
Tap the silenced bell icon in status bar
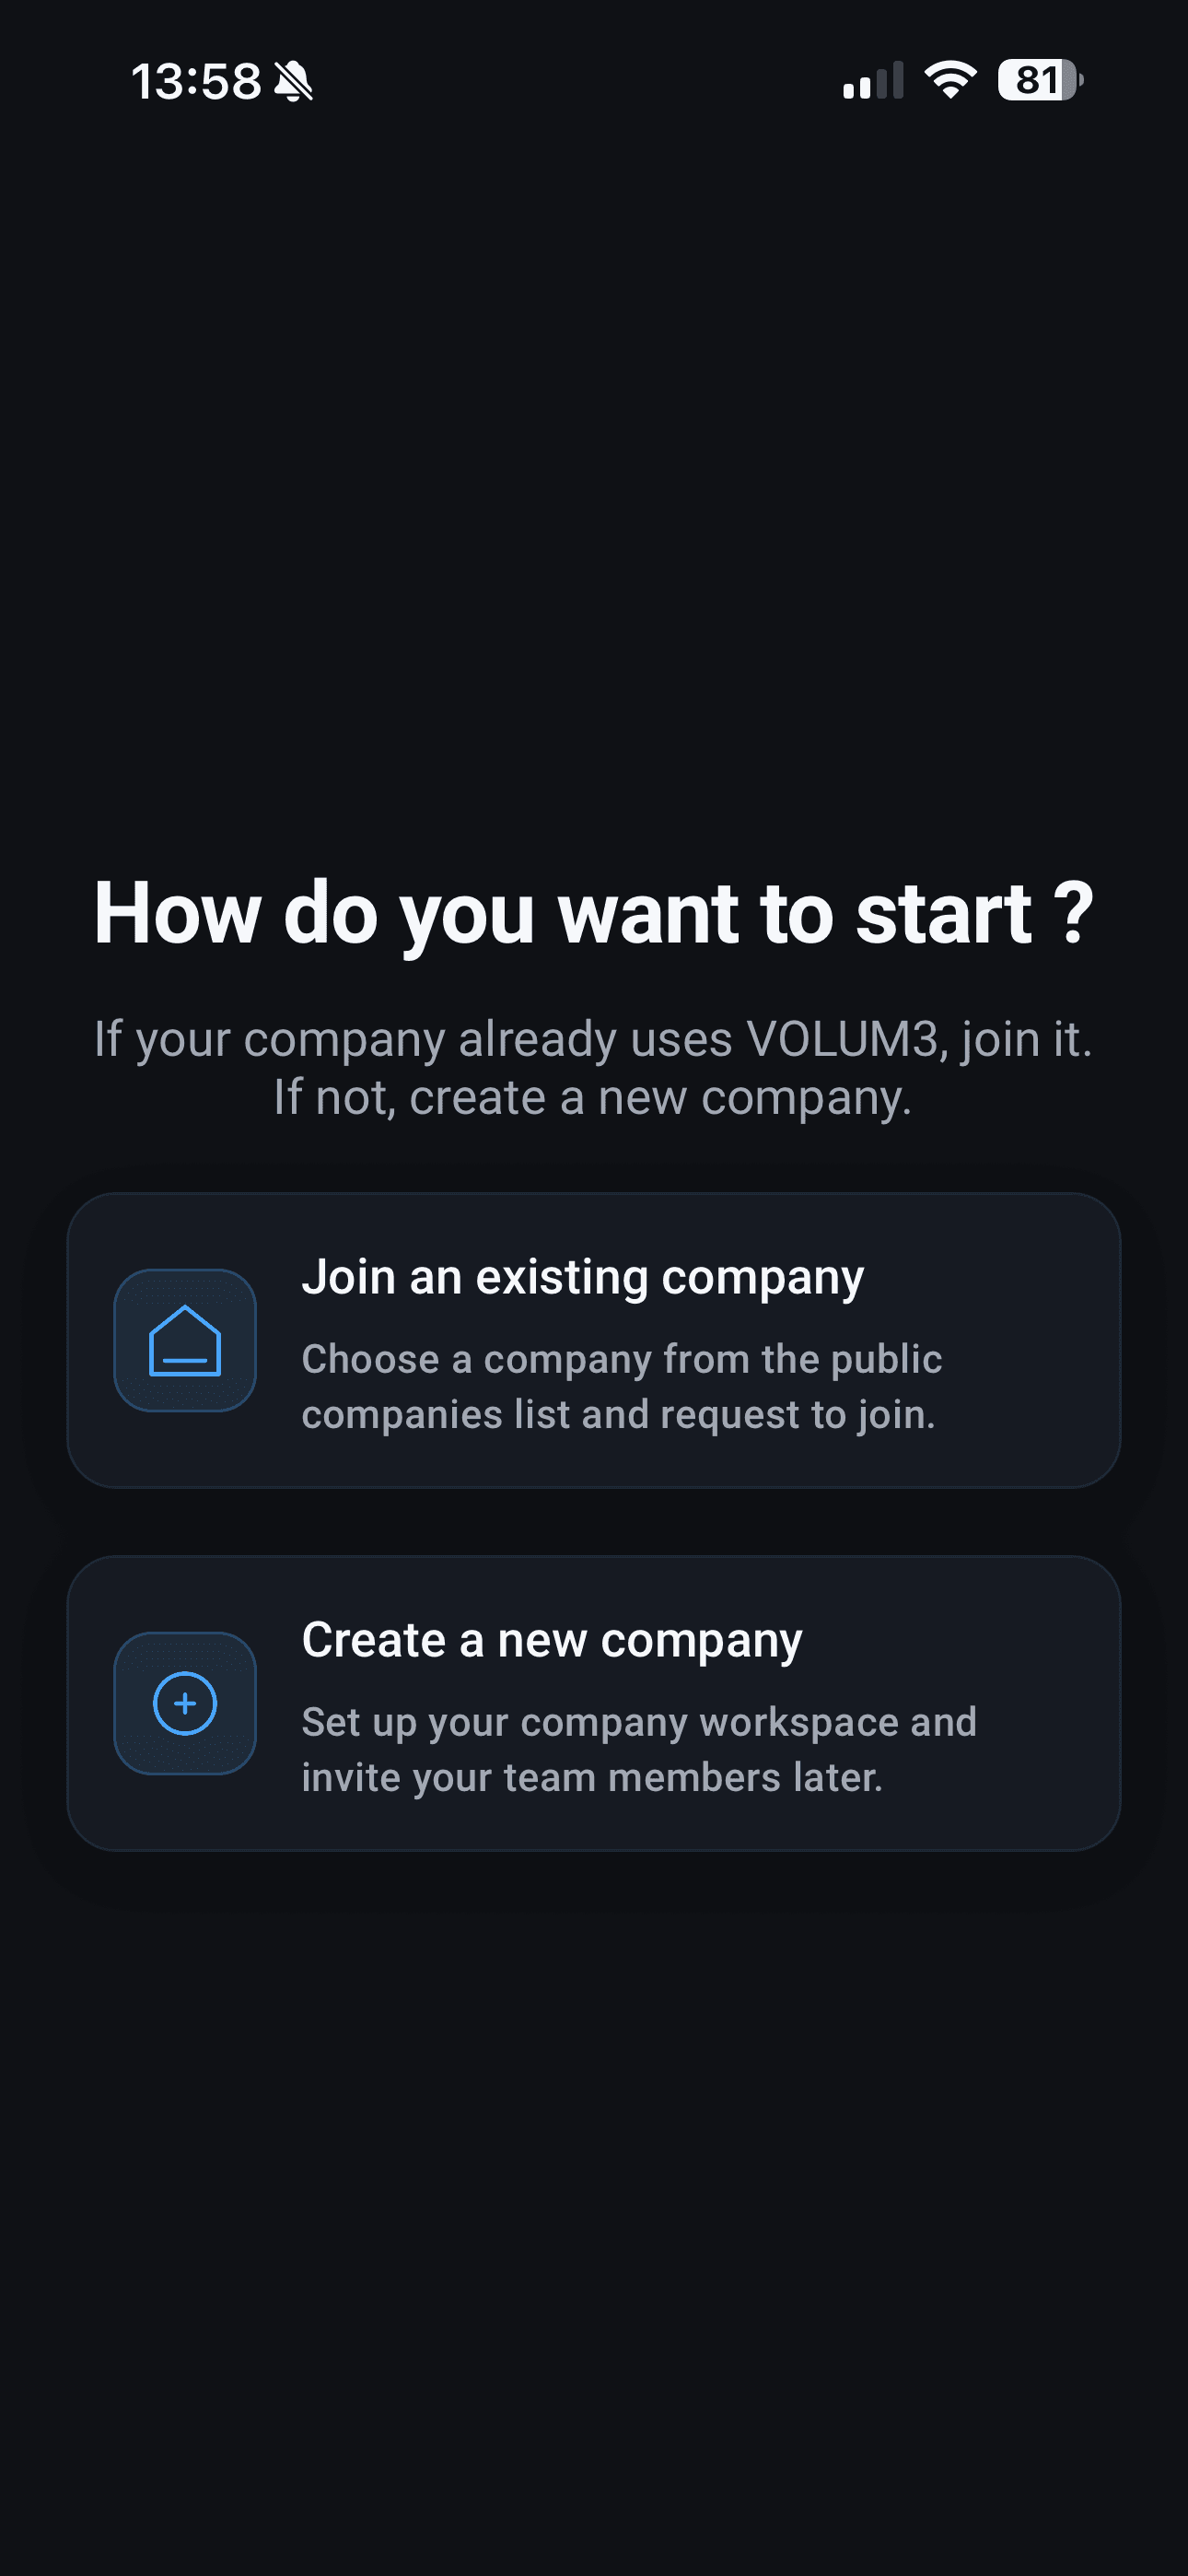[293, 81]
